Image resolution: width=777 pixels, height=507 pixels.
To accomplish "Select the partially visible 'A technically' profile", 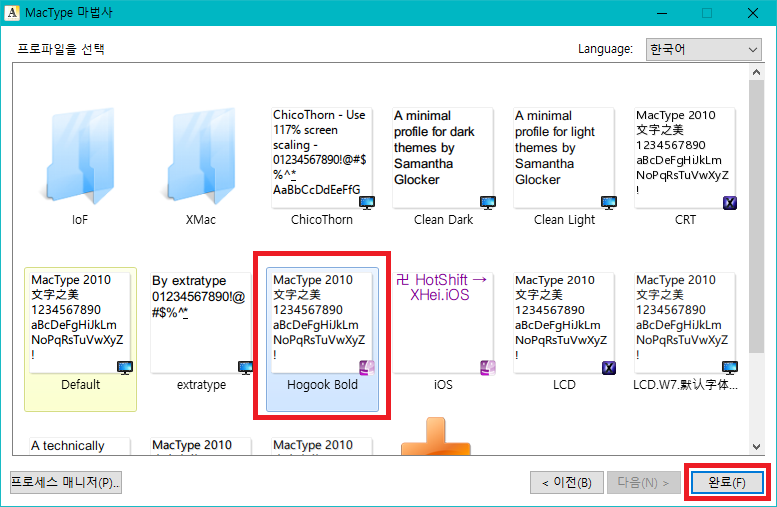I will [x=80, y=446].
